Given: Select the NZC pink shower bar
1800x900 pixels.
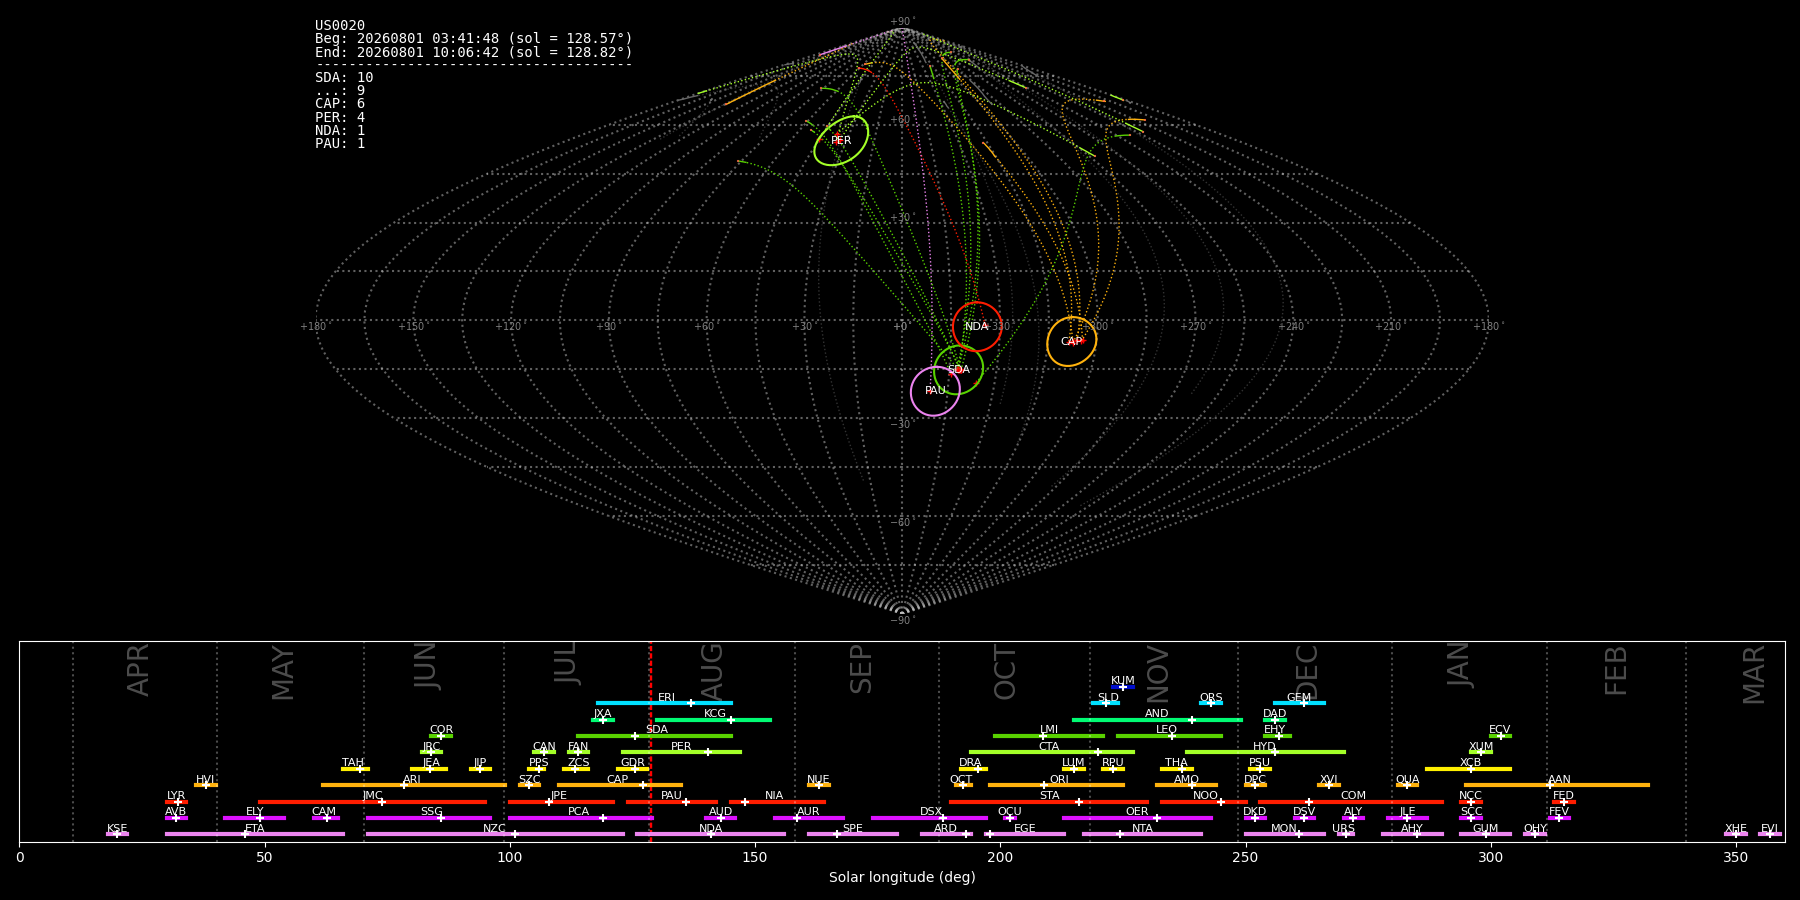Looking at the screenshot, I should point(495,834).
